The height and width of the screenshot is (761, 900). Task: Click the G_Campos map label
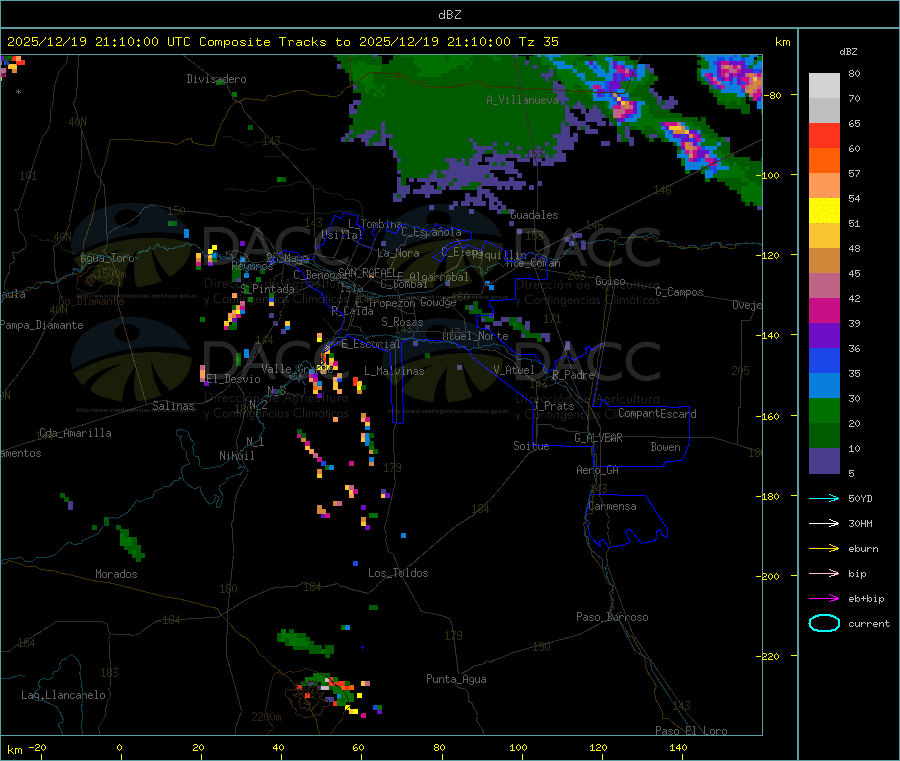679,292
